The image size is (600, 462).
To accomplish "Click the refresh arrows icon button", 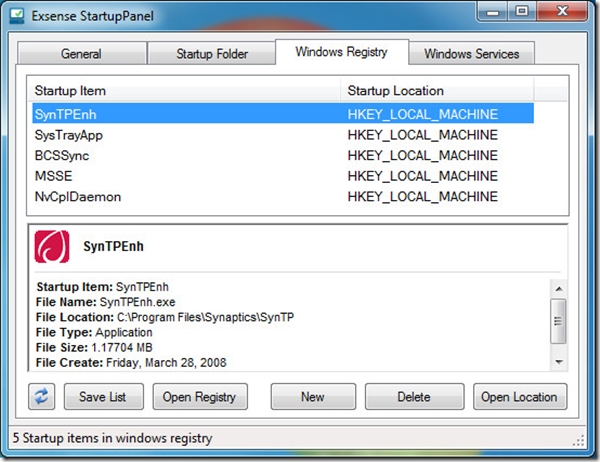I will (41, 397).
